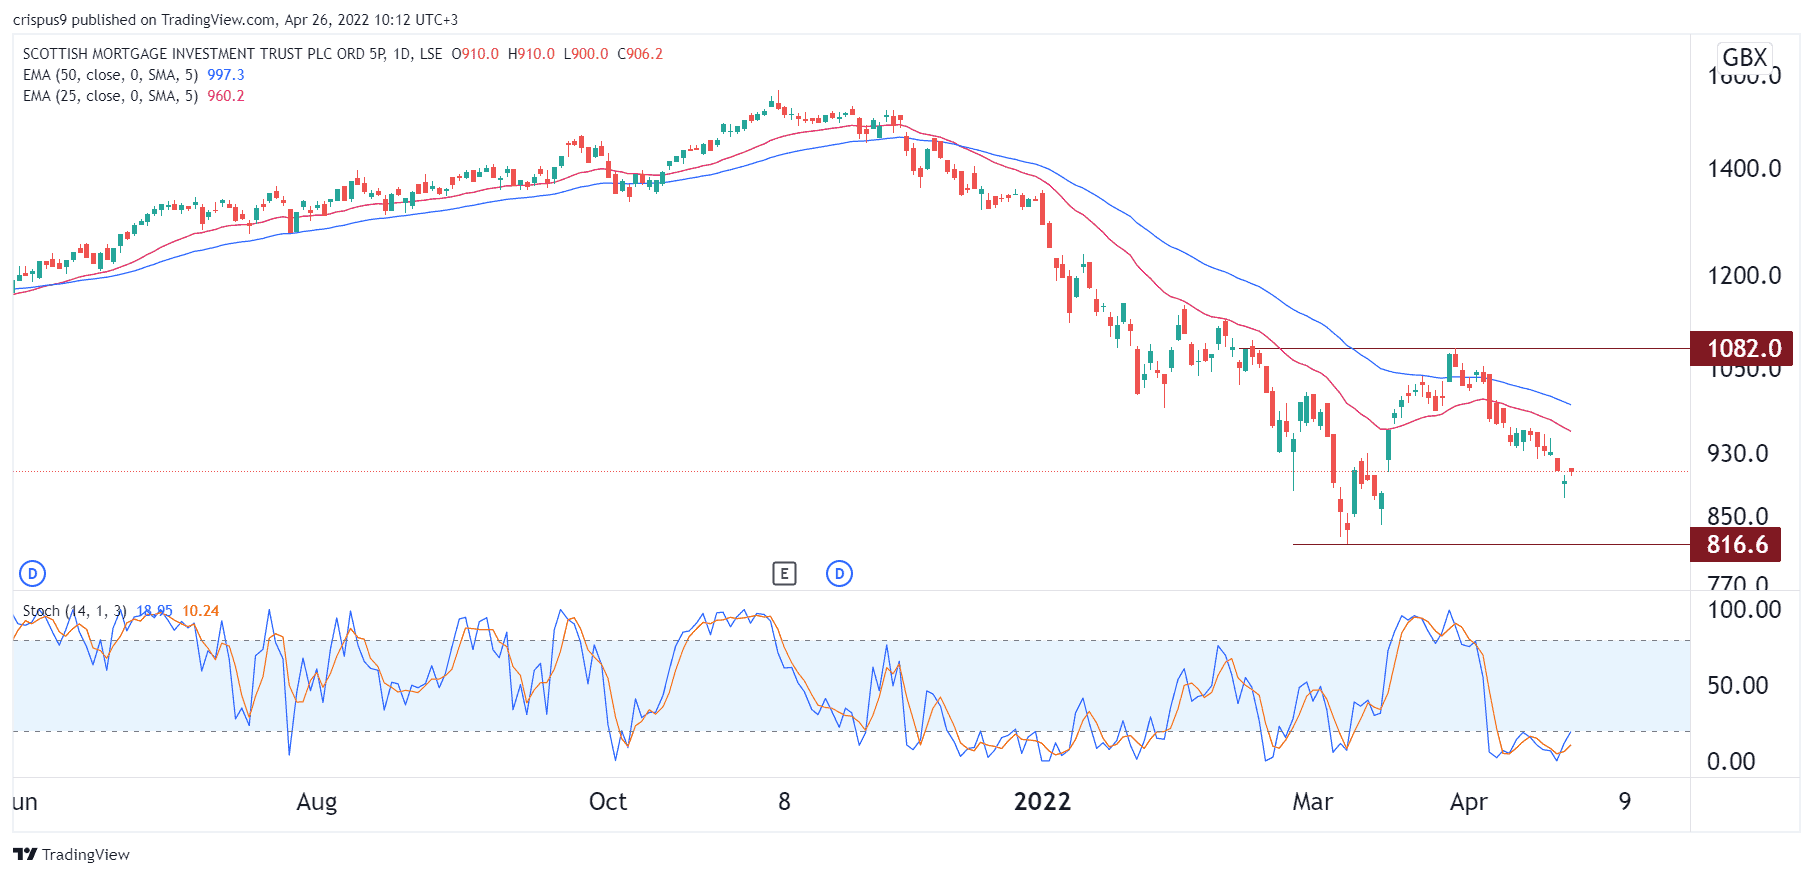Click the close price C906.2
Image resolution: width=1813 pixels, height=876 pixels.
[x=640, y=54]
